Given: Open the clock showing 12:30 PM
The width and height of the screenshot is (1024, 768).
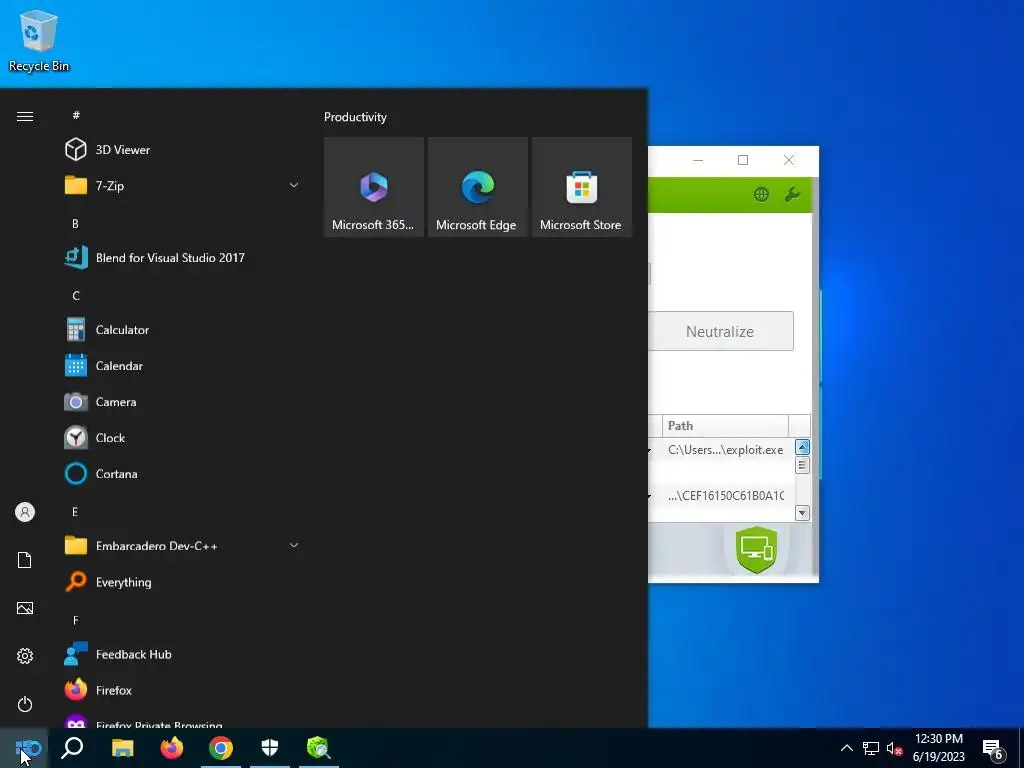Looking at the screenshot, I should coord(938,748).
